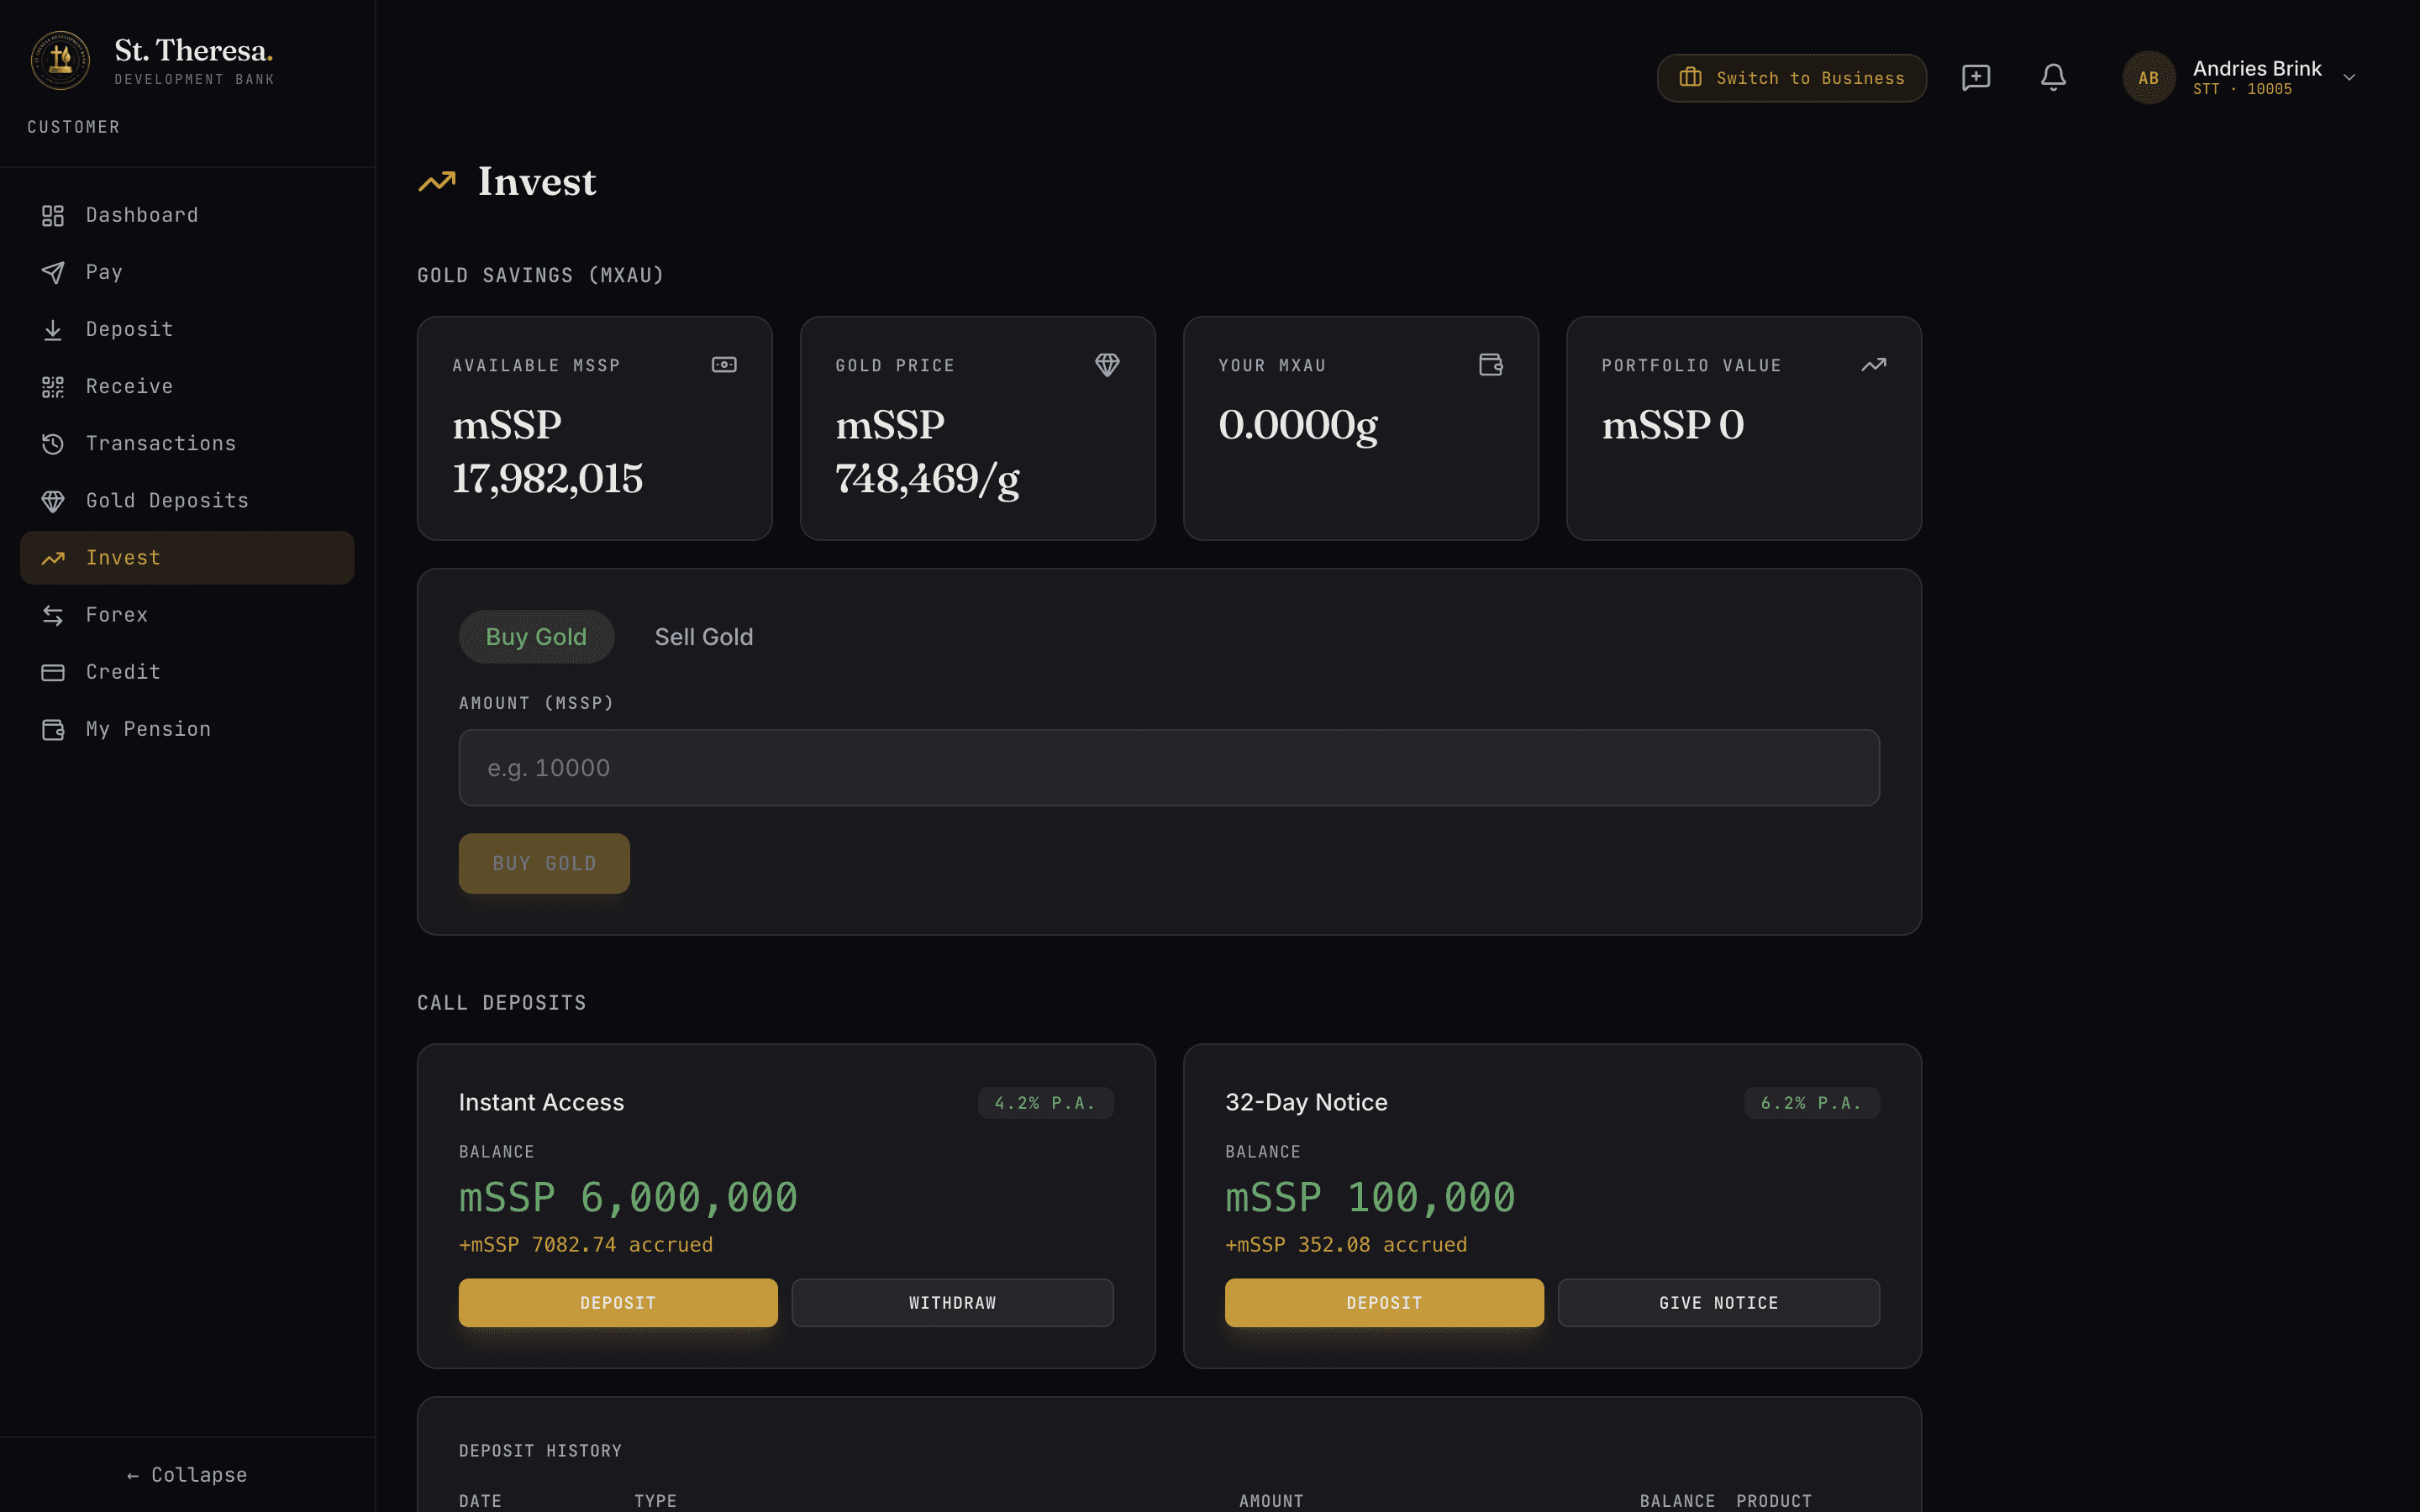Viewport: 2420px width, 1512px height.
Task: Click wallet icon on Your MXAU card
Action: pos(1491,365)
